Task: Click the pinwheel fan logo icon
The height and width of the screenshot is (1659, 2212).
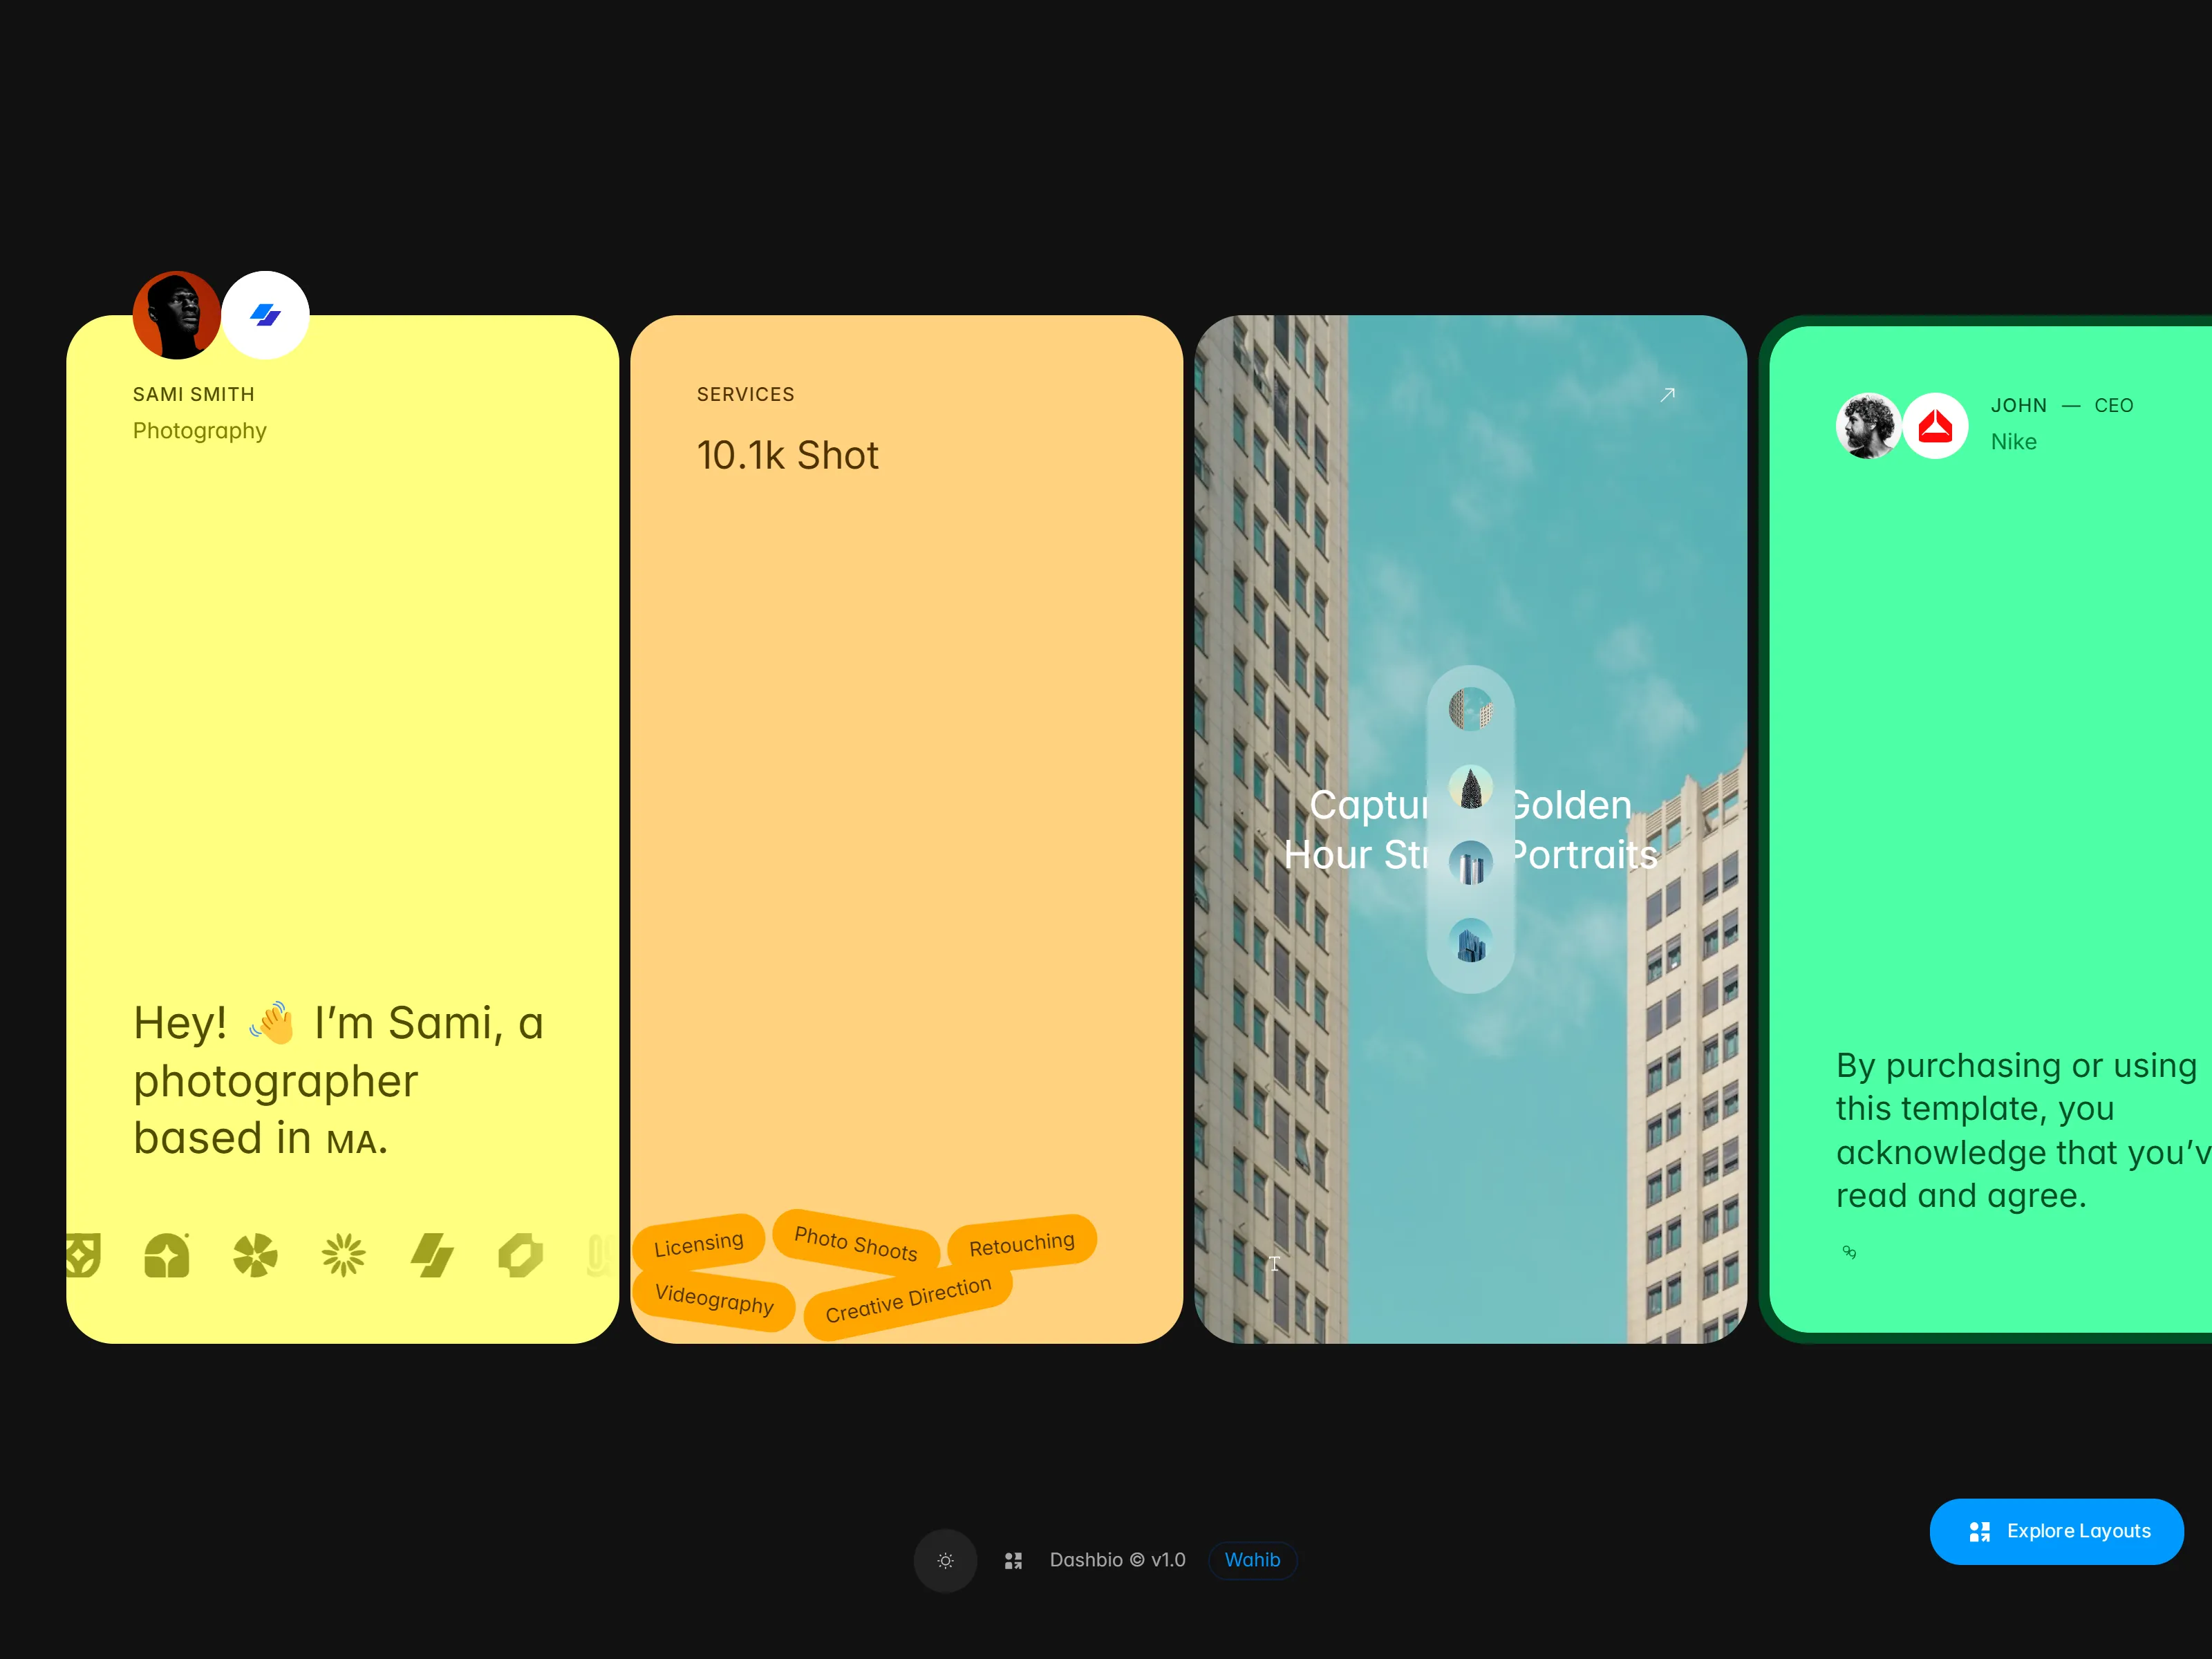Action: click(x=255, y=1255)
